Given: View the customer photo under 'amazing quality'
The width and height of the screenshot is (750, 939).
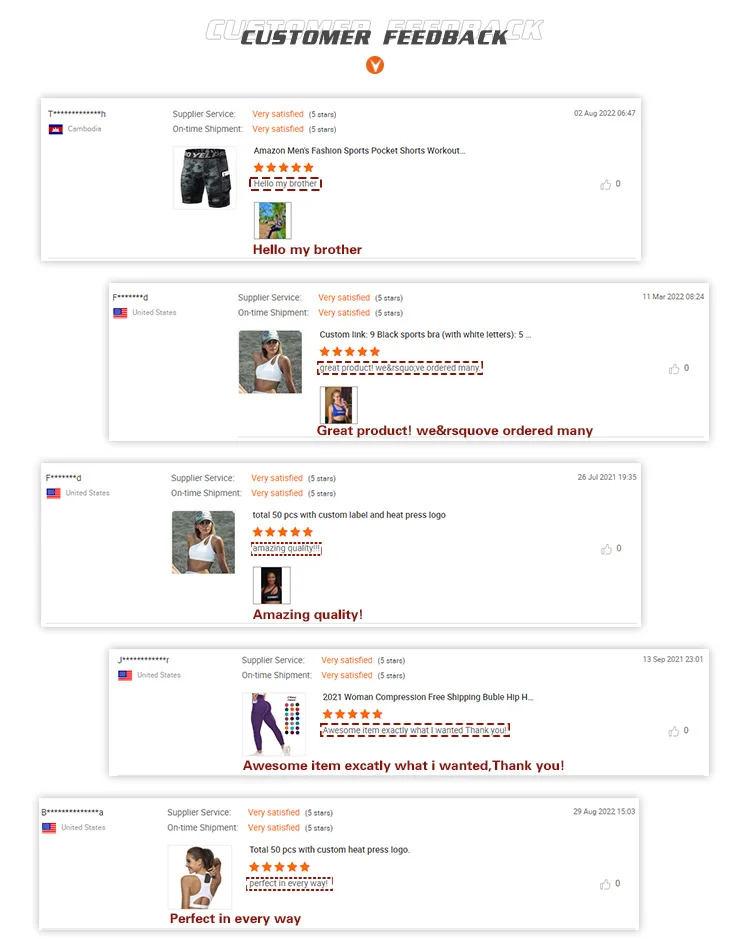Looking at the screenshot, I should click(x=271, y=585).
